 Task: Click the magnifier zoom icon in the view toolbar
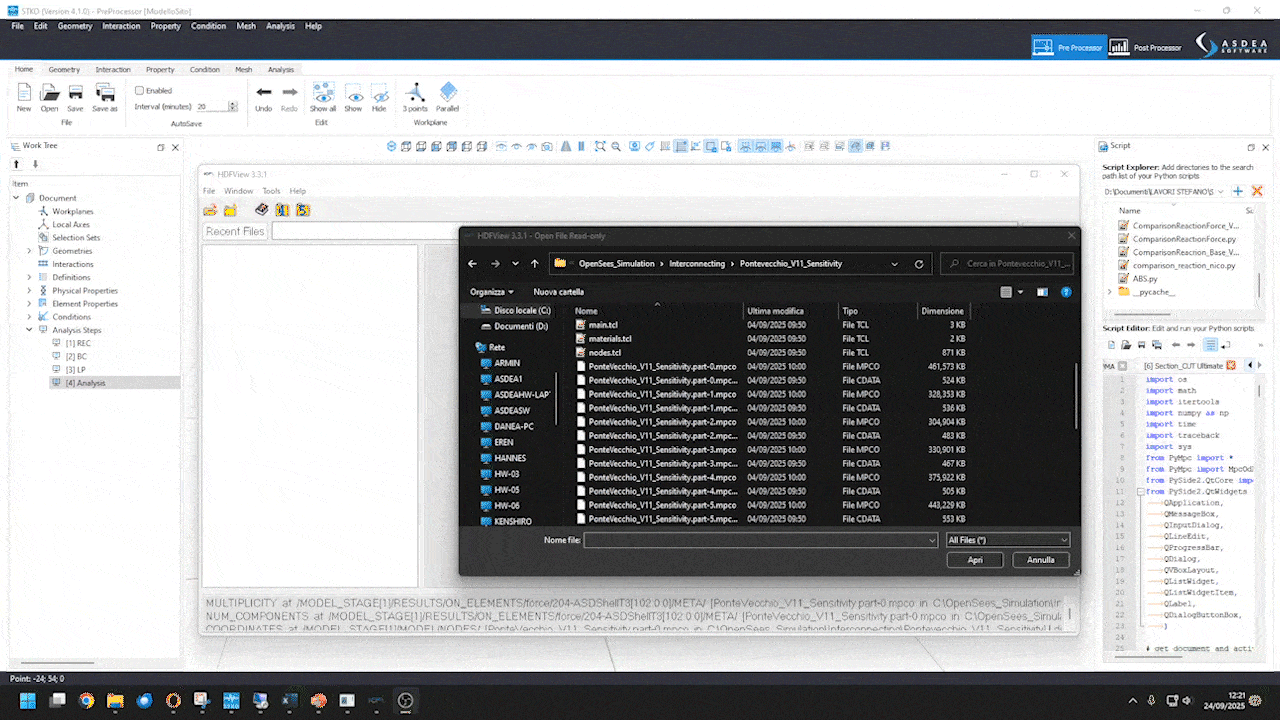point(616,146)
